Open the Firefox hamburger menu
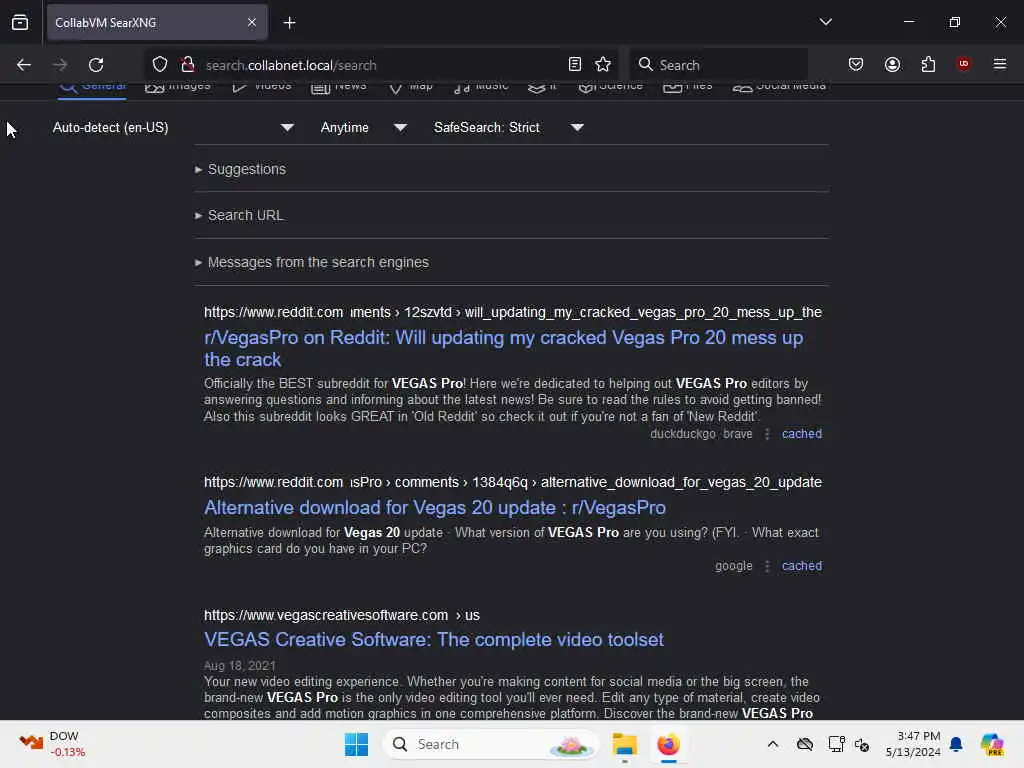 tap(1000, 64)
